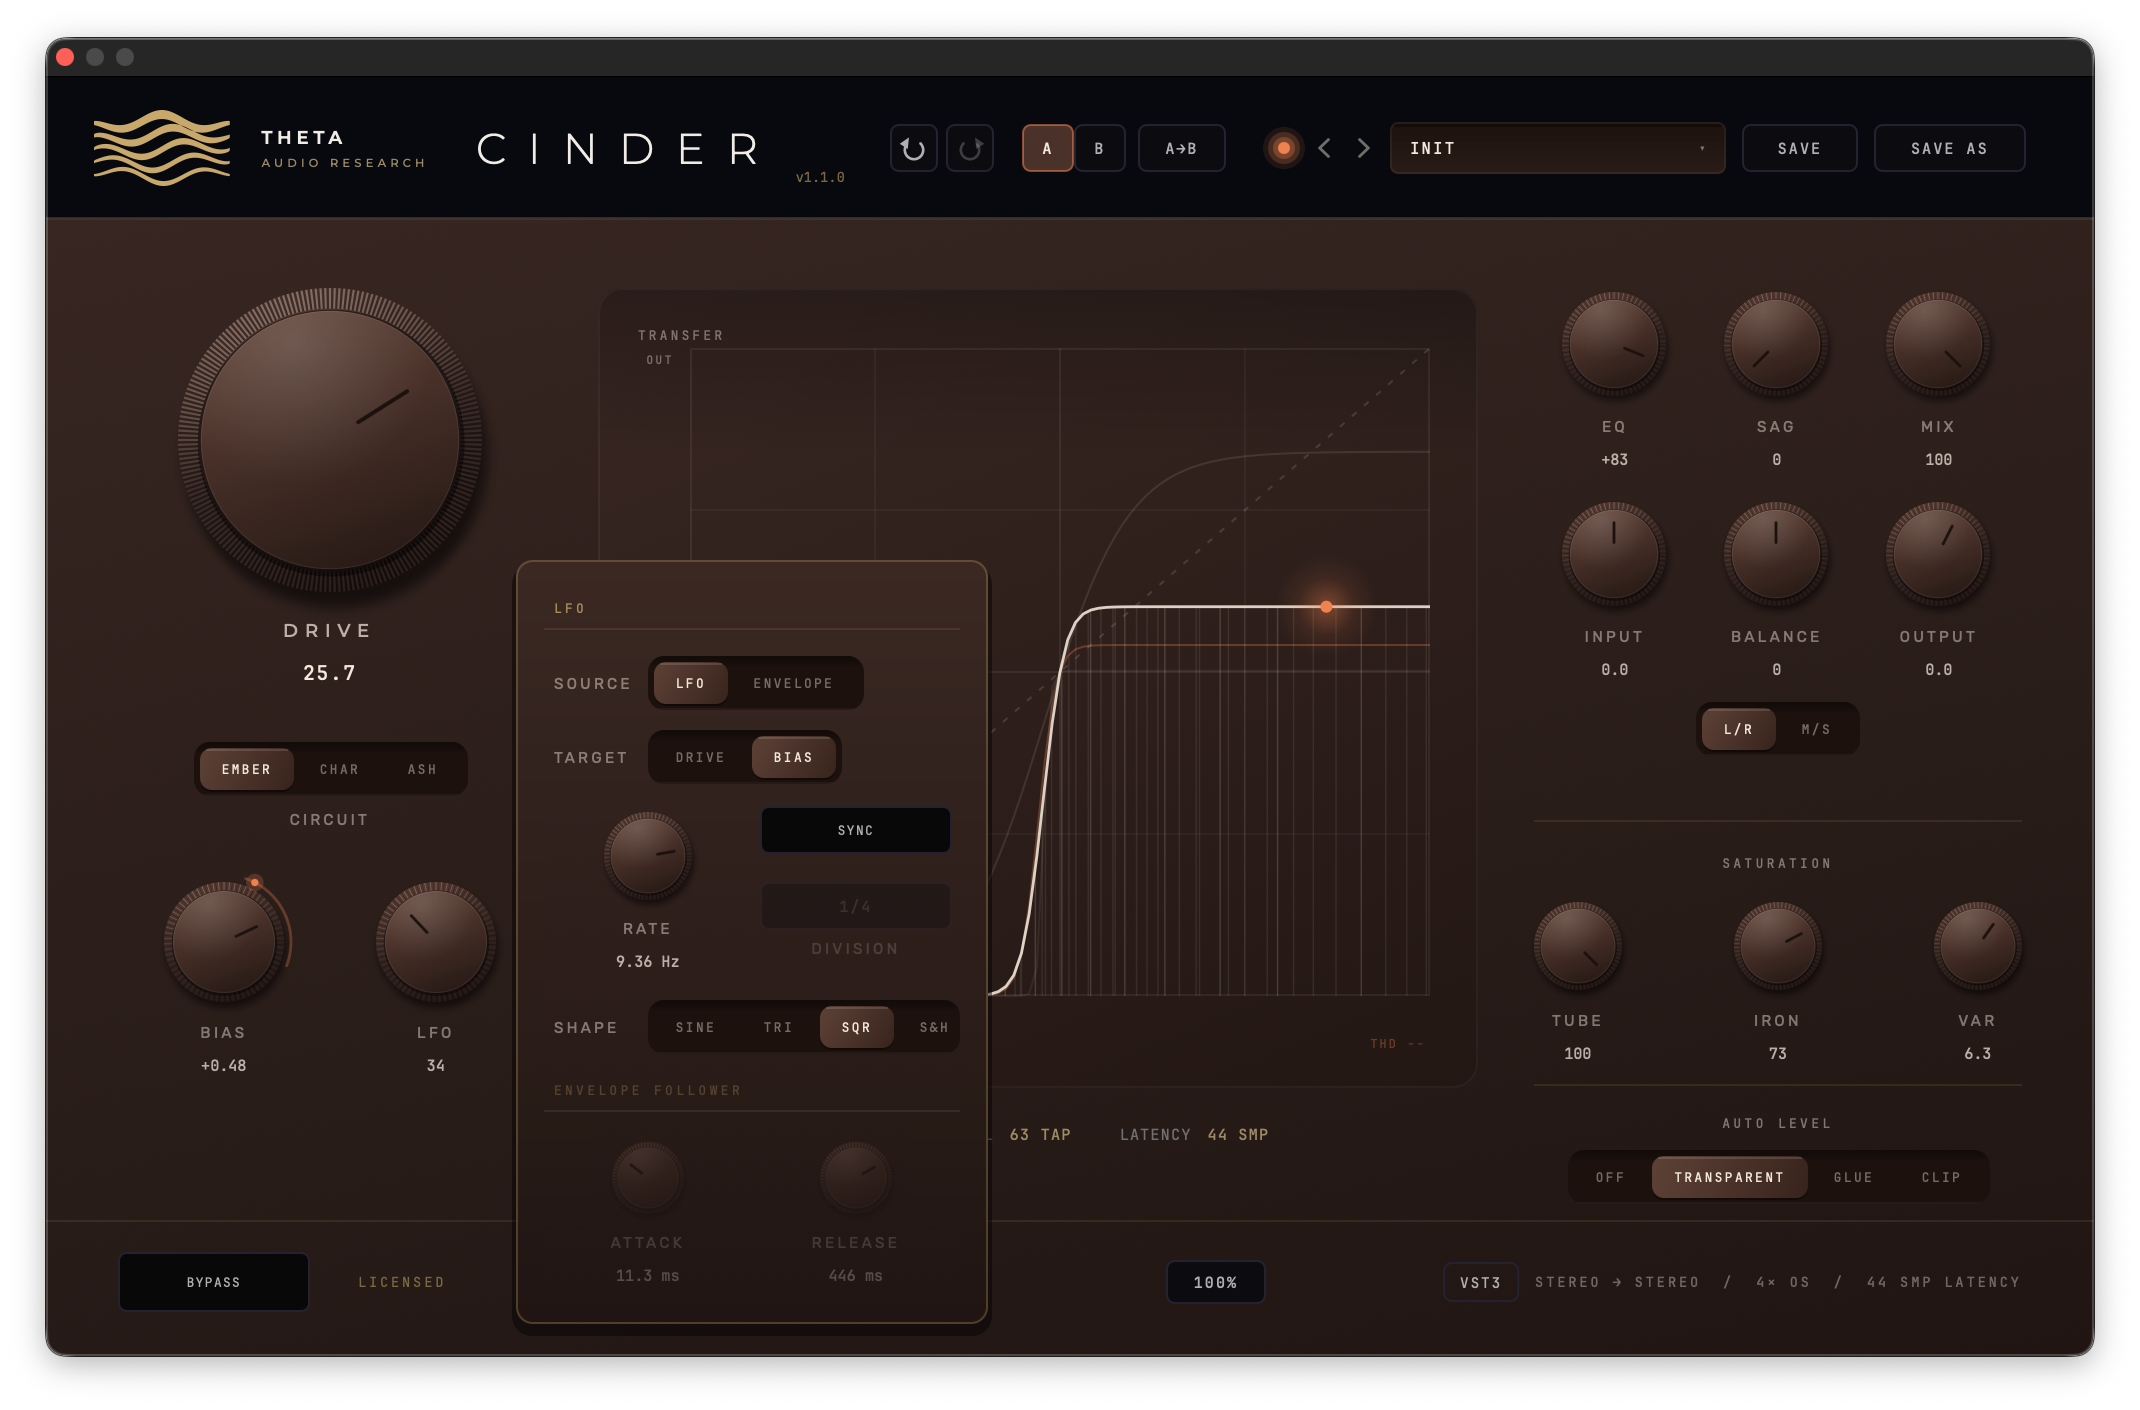The image size is (2140, 1410).
Task: Choose SQR LFO shape
Action: tap(856, 1027)
